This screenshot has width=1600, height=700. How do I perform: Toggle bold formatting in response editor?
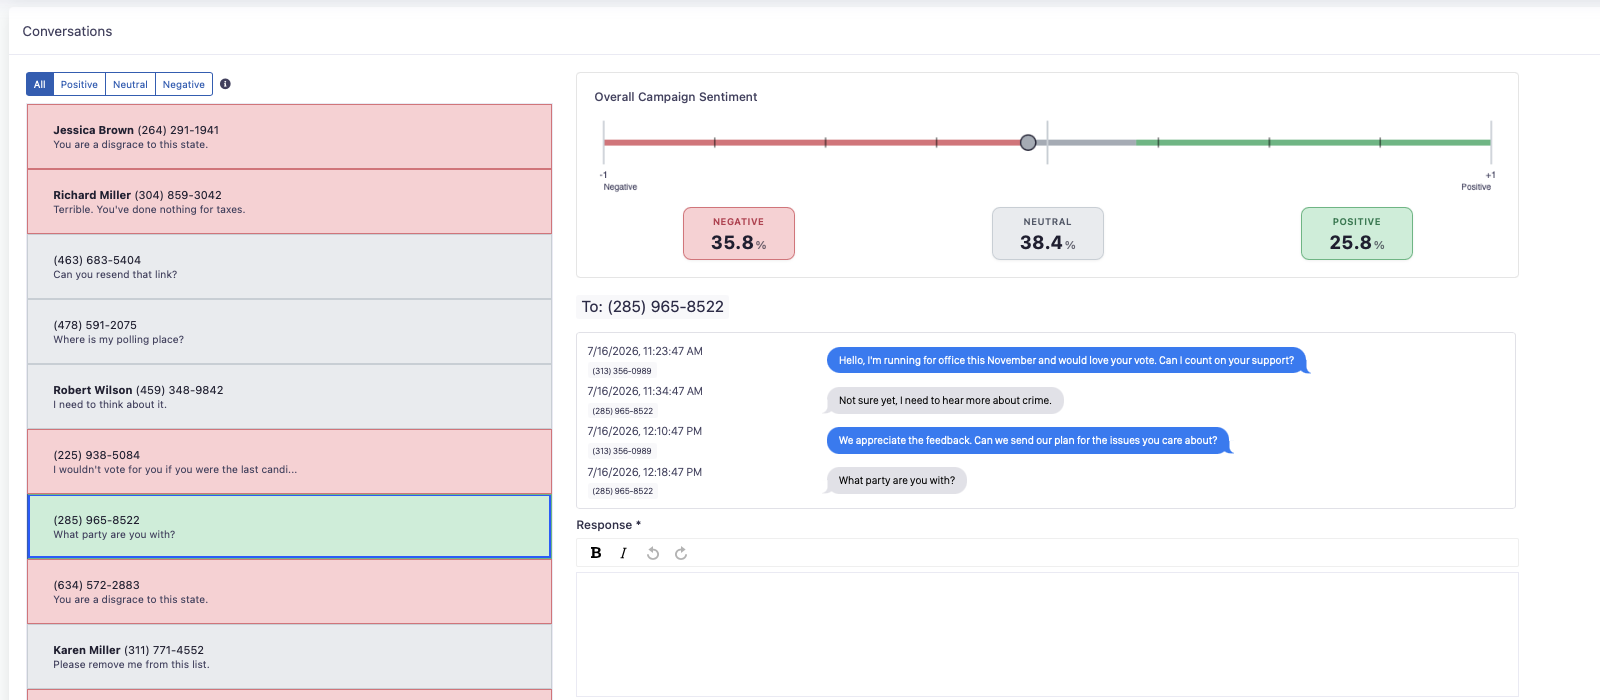[x=596, y=553]
